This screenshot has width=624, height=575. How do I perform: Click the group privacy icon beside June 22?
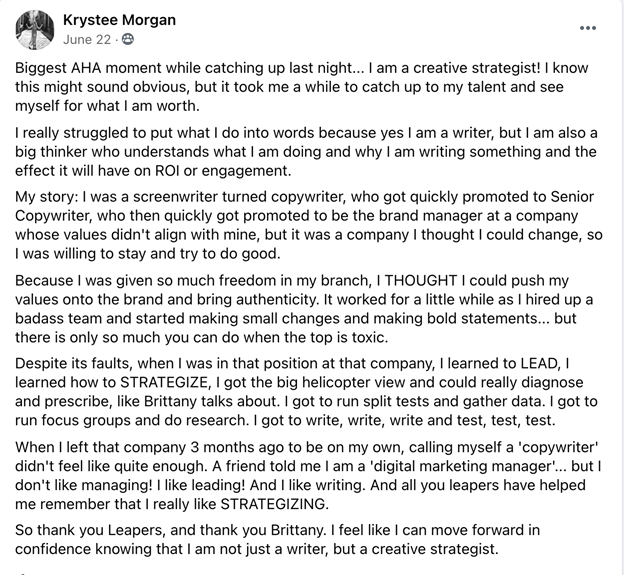click(x=127, y=39)
